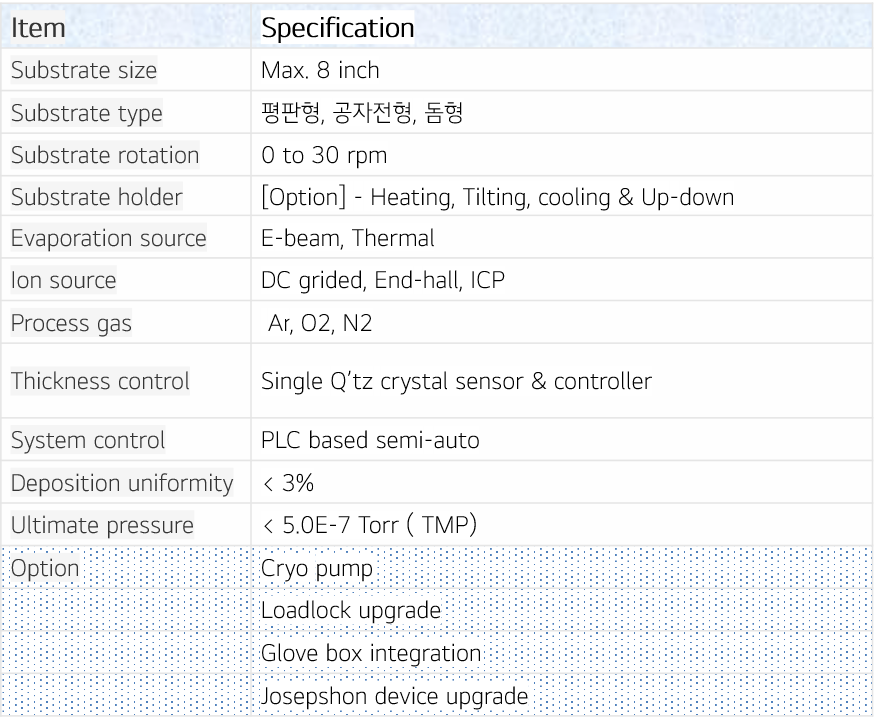
Task: Click the "Specification" column header
Action: click(337, 28)
